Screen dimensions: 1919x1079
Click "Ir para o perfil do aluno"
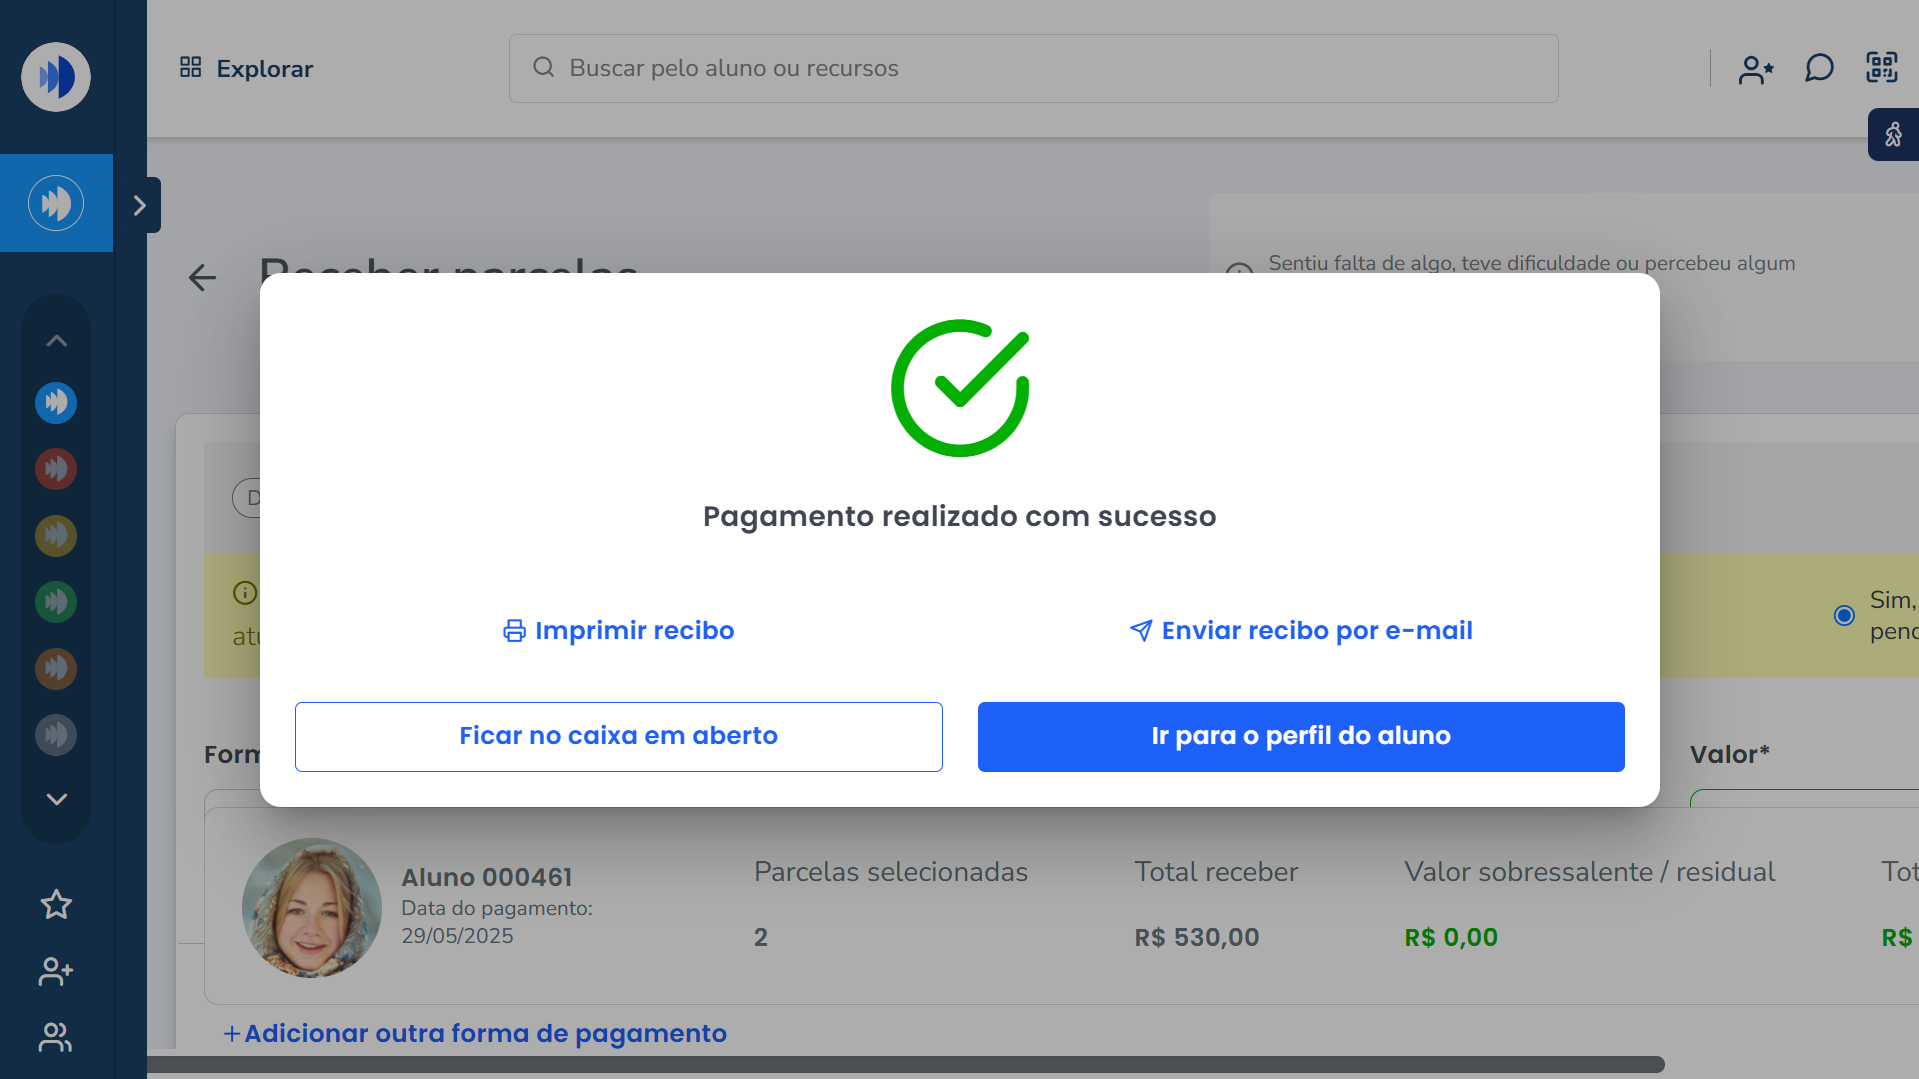click(x=1300, y=736)
